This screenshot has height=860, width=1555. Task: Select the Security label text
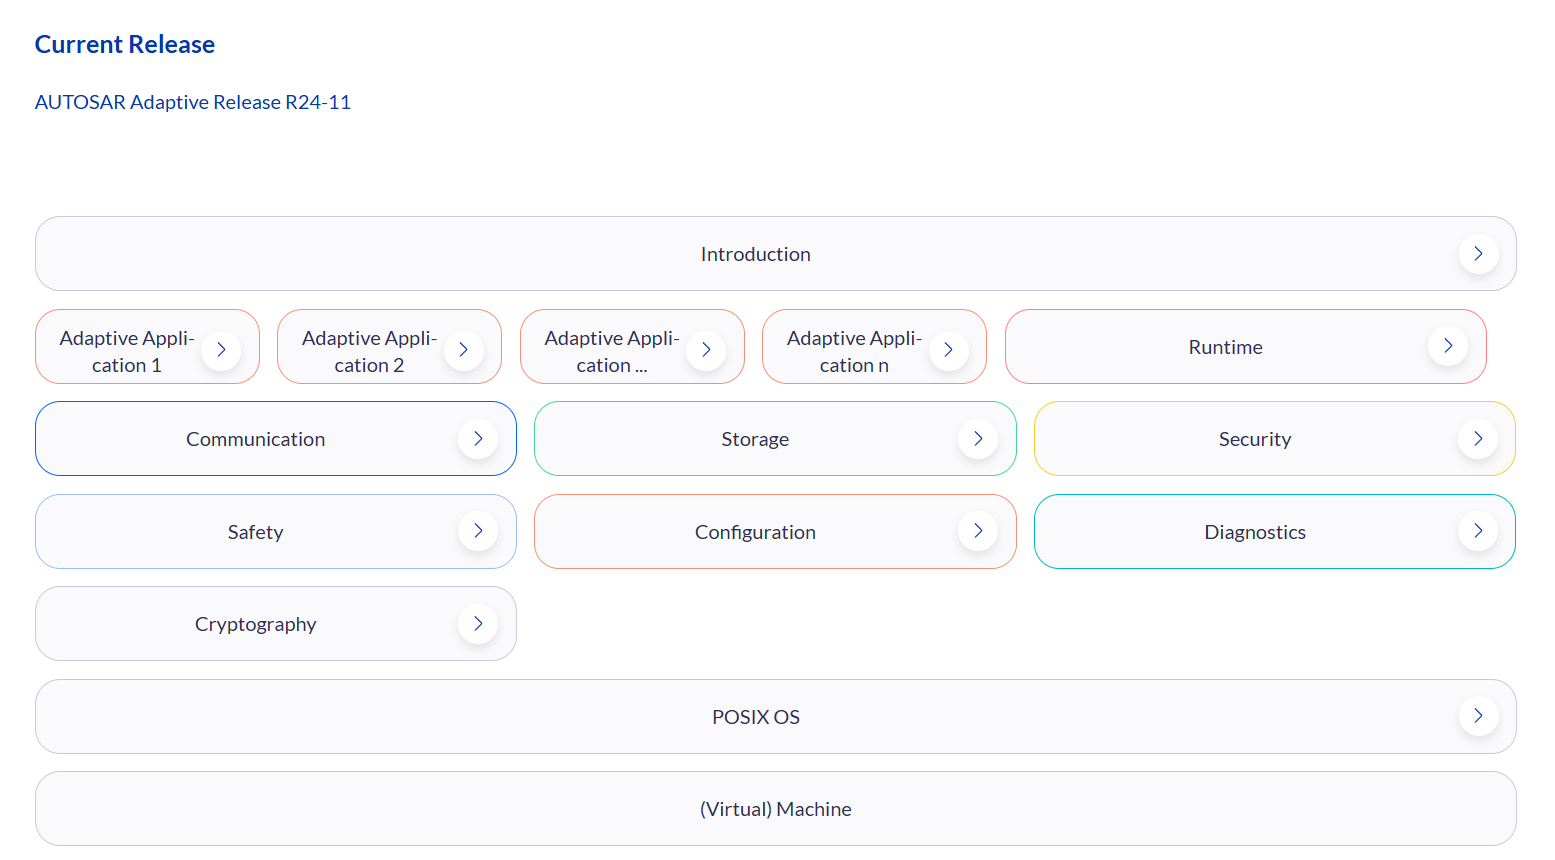coord(1254,439)
